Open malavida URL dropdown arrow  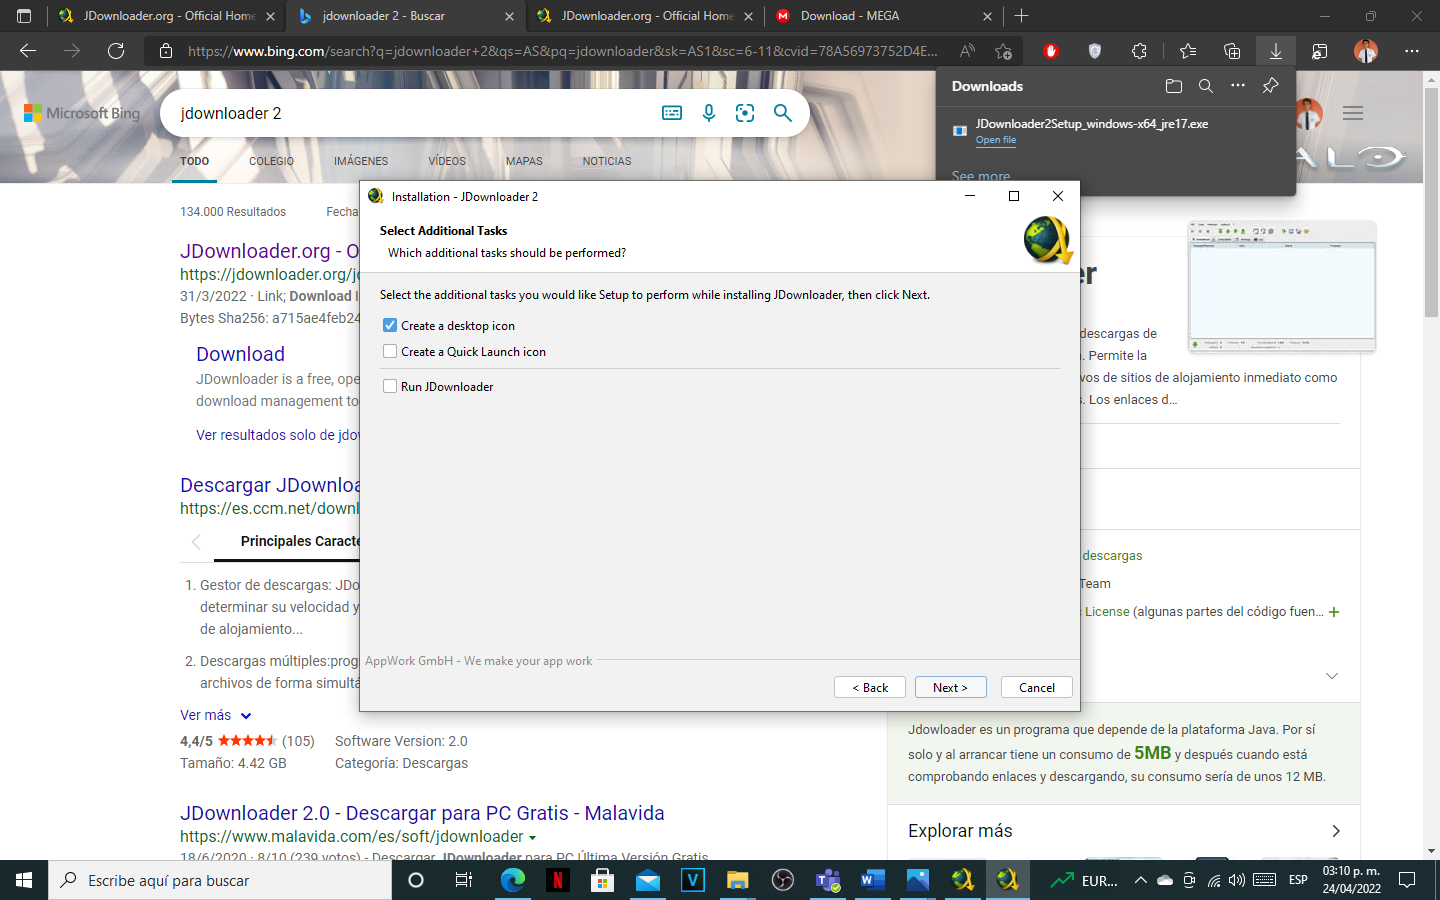532,838
